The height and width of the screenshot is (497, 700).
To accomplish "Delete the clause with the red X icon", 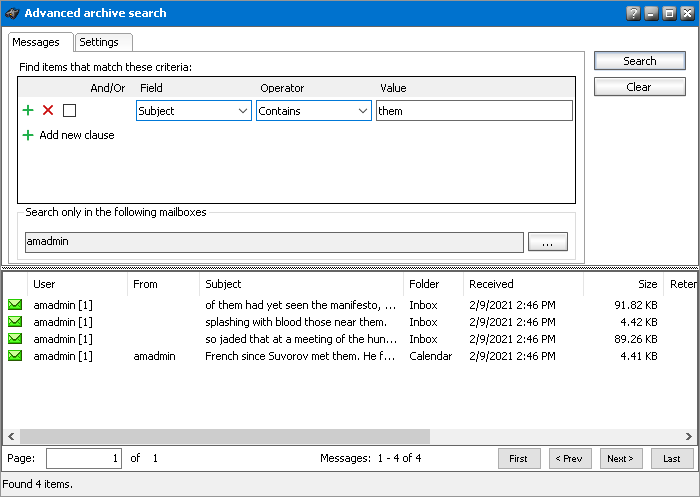I will (48, 111).
